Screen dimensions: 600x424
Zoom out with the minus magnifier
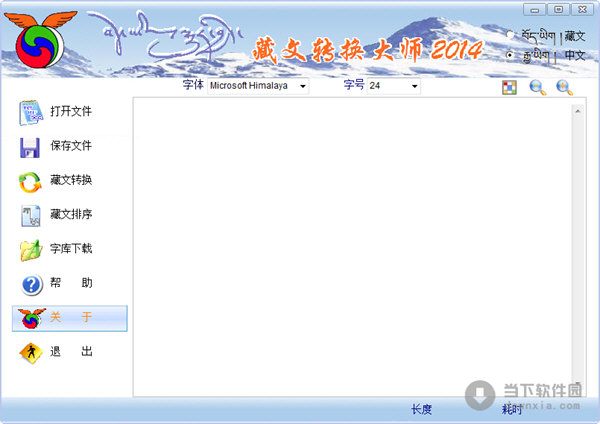pyautogui.click(x=537, y=87)
